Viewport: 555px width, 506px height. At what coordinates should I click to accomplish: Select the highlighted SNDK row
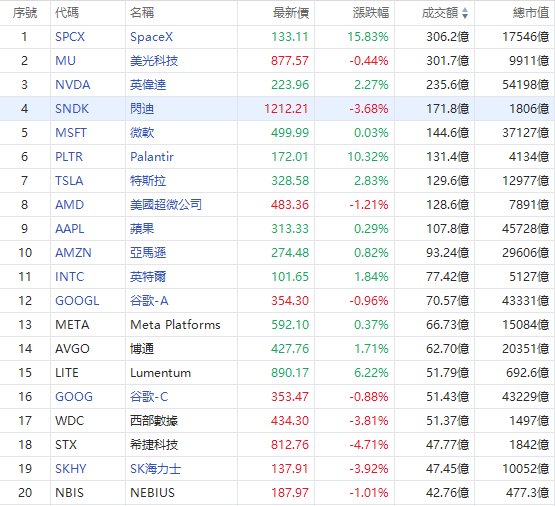278,109
